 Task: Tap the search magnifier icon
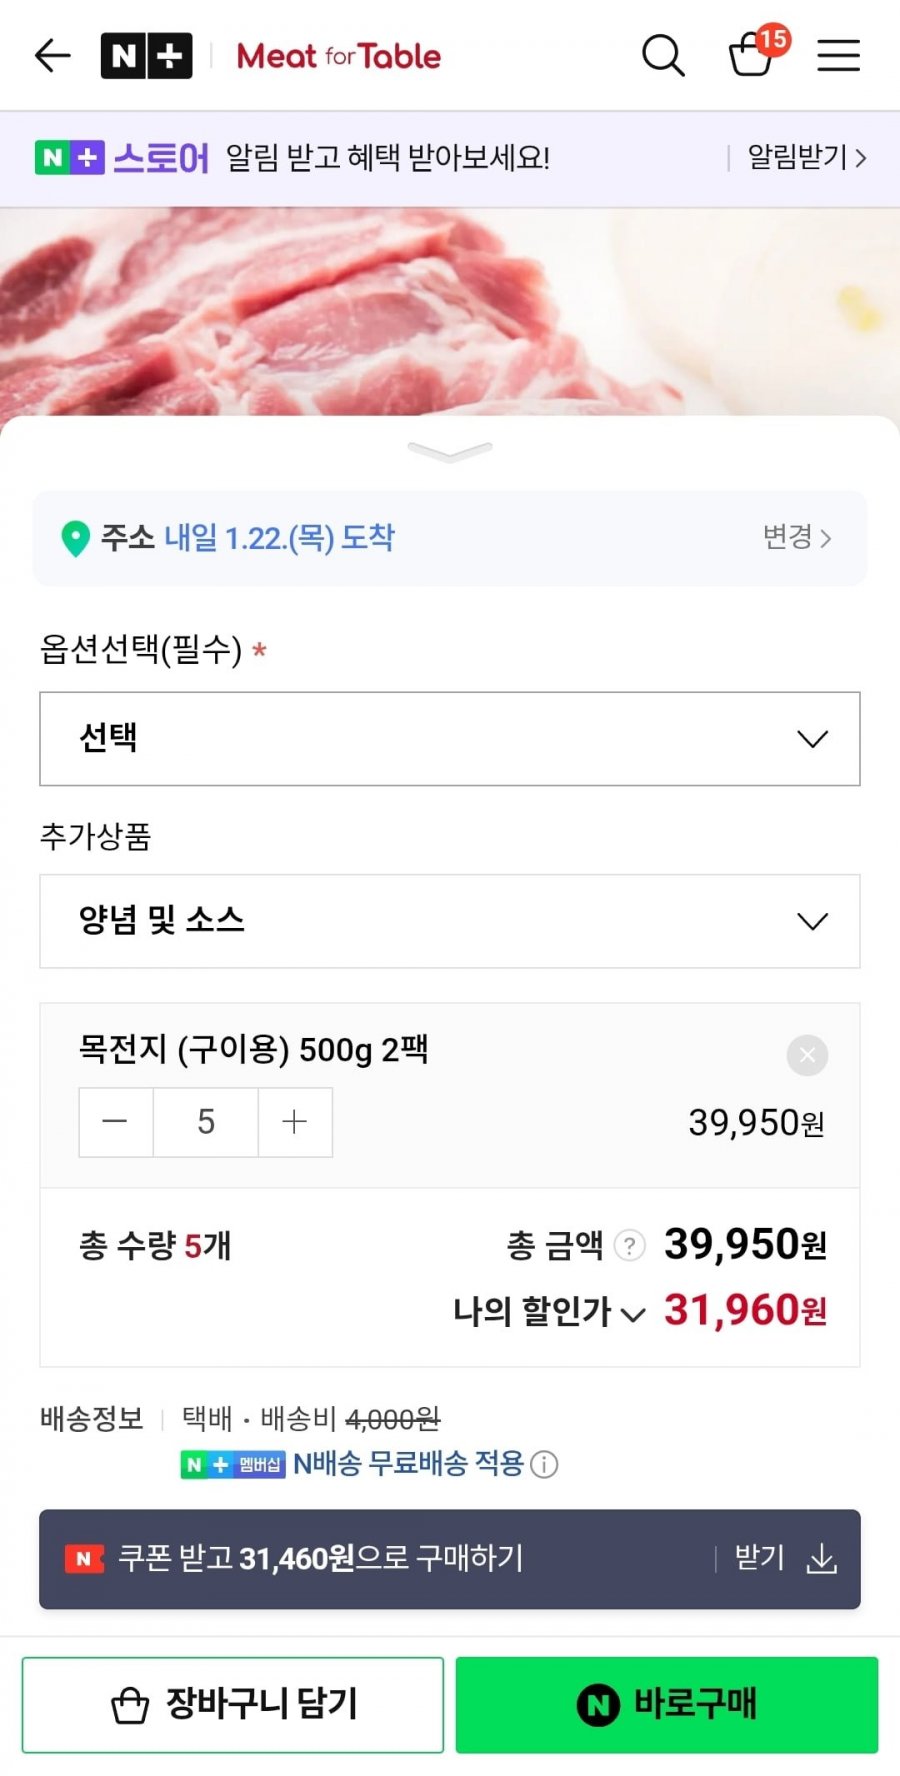[x=662, y=56]
